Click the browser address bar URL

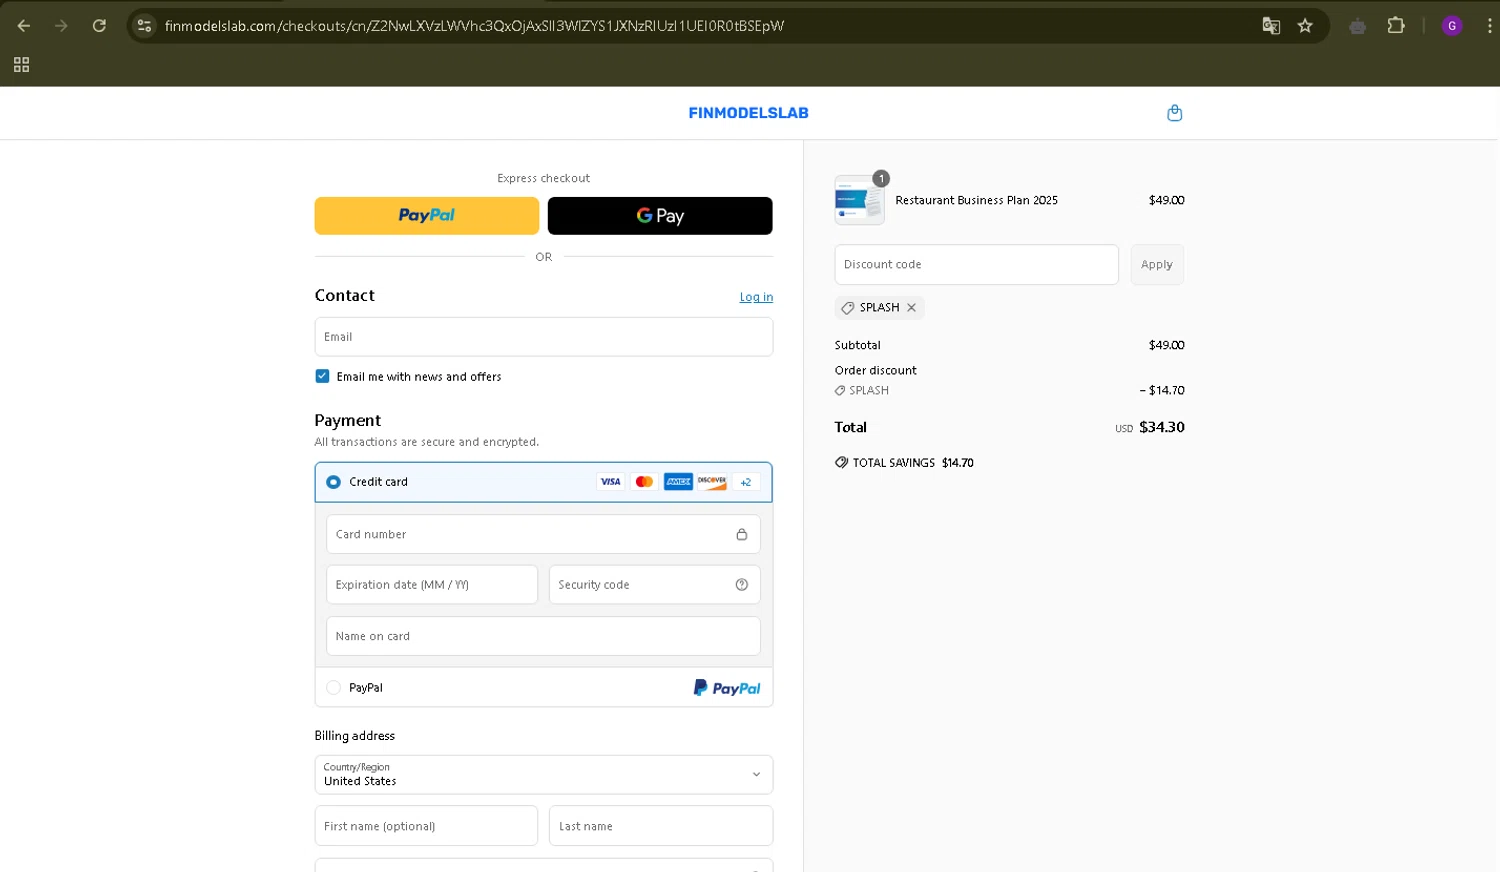474,26
